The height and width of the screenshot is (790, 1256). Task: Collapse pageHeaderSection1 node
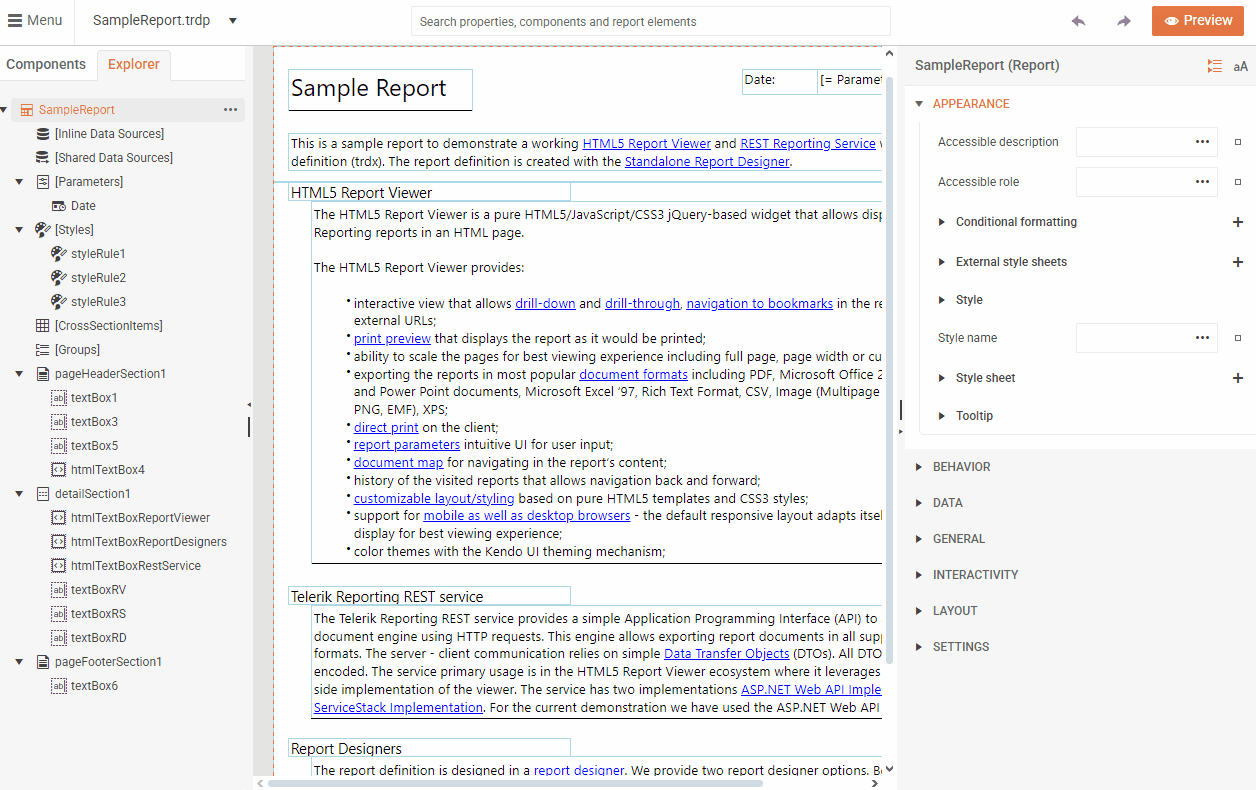click(x=19, y=374)
